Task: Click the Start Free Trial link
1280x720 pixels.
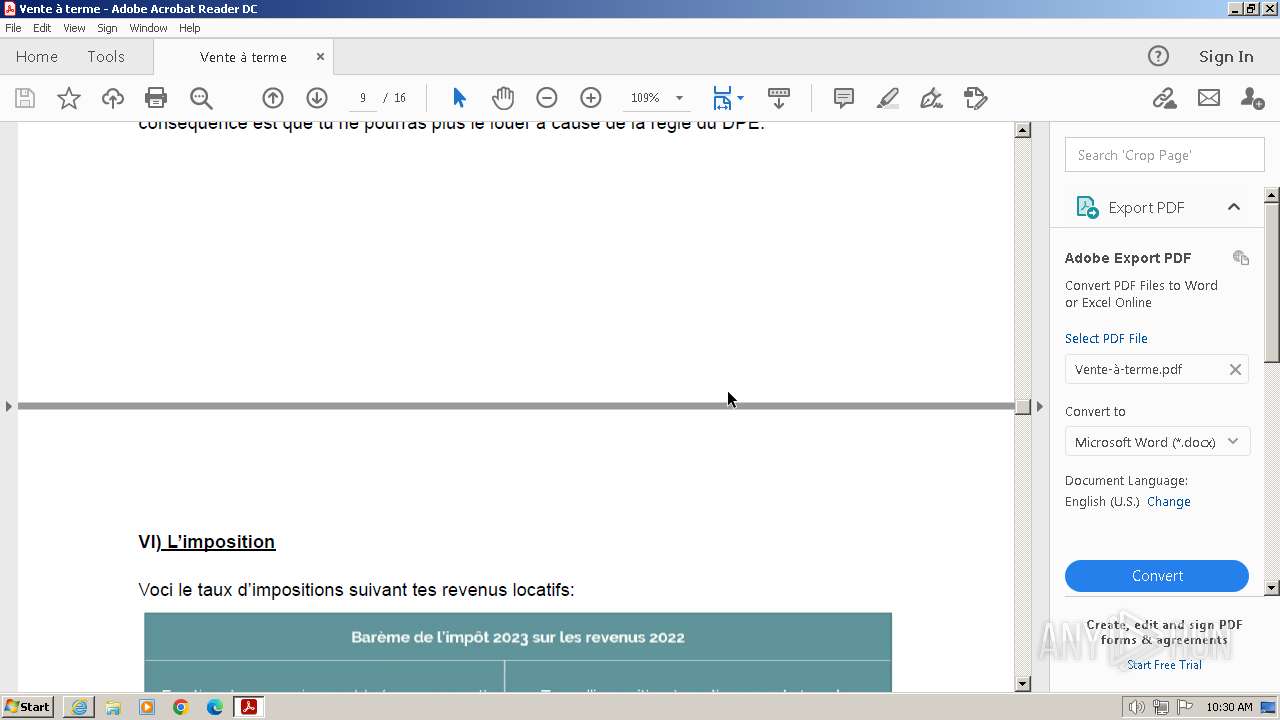Action: 1164,665
